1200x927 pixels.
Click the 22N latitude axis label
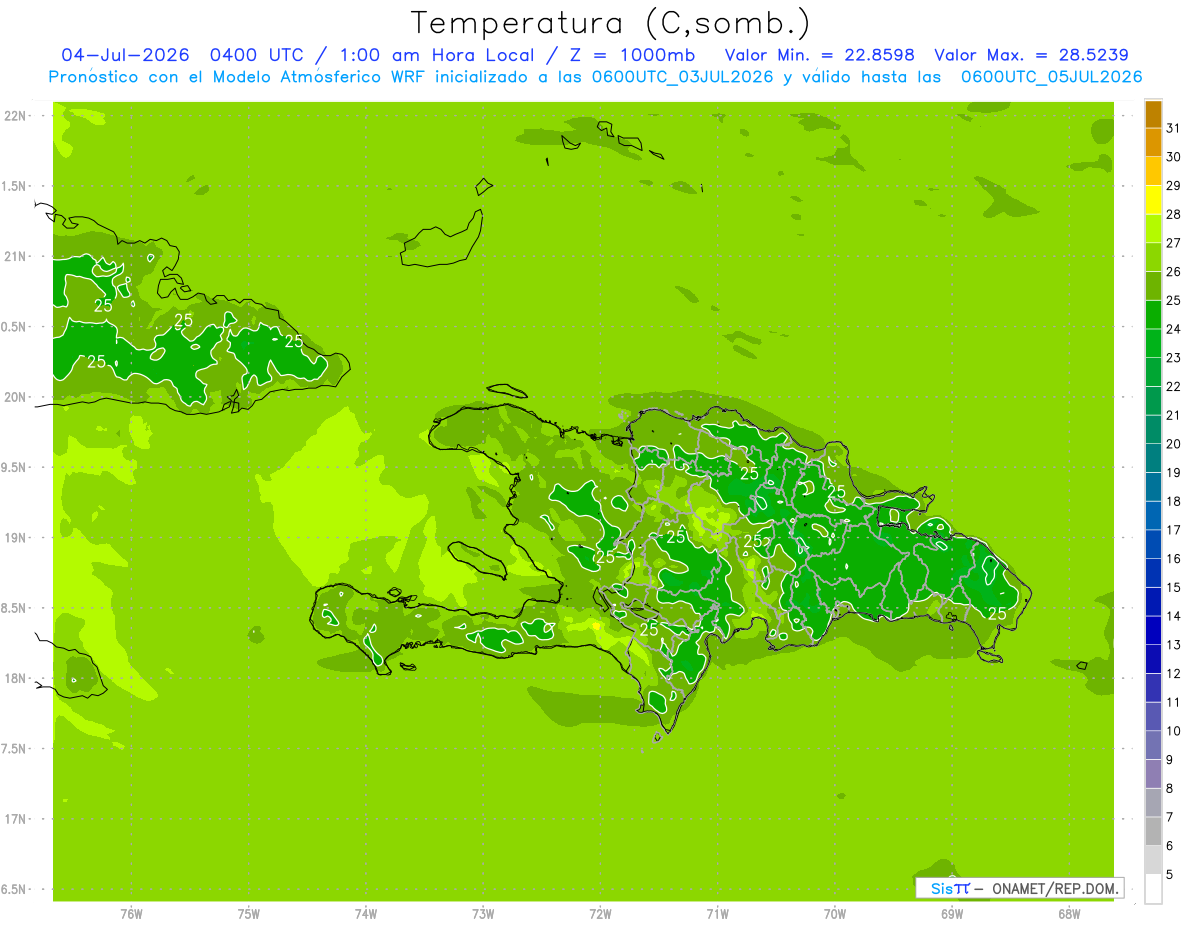coord(14,116)
